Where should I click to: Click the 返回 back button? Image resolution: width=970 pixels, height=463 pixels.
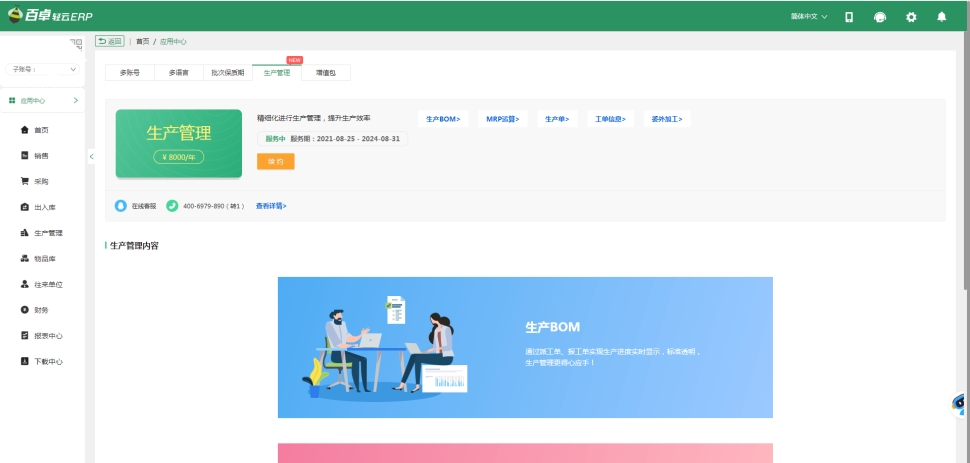pos(109,41)
